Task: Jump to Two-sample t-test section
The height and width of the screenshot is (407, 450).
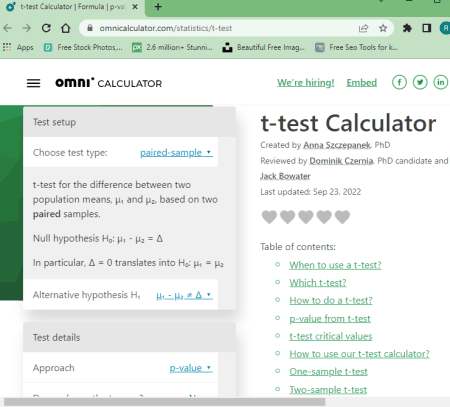Action: tap(328, 390)
